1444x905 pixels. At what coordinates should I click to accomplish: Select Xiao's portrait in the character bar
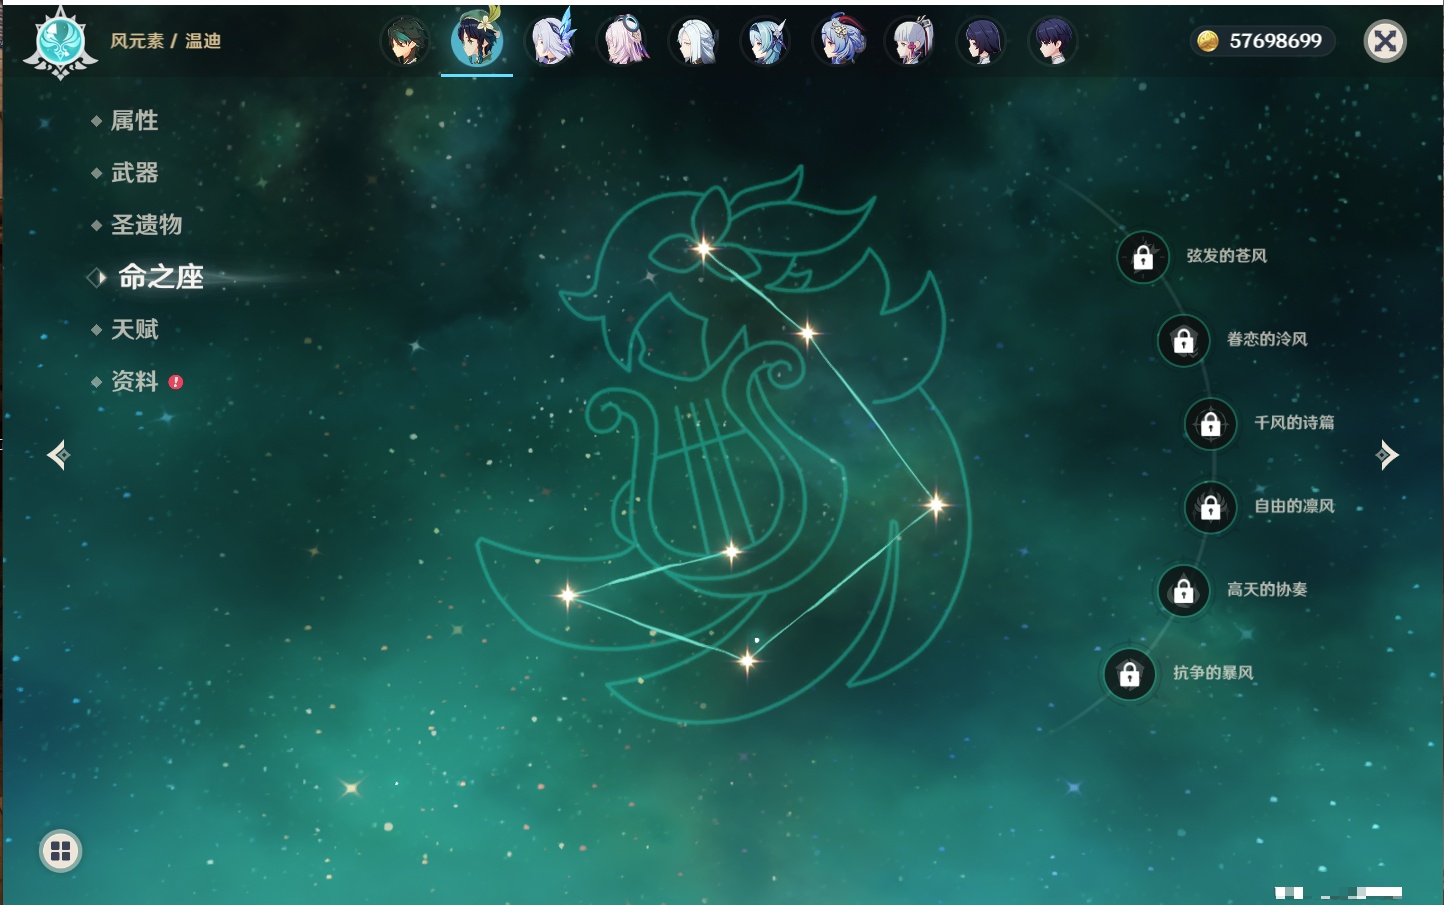pos(405,42)
